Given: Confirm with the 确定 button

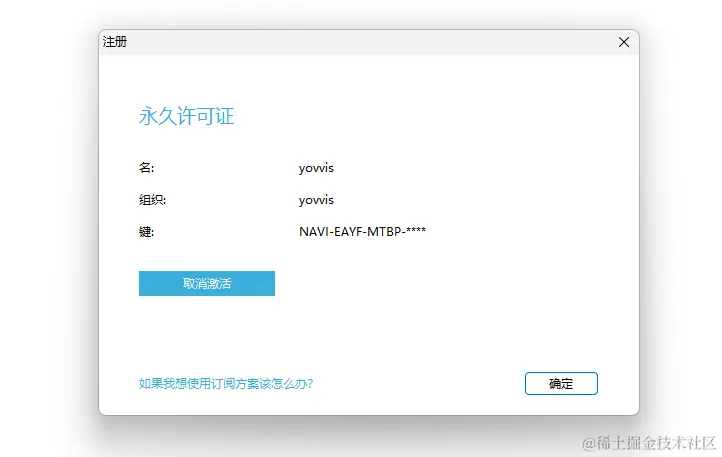Looking at the screenshot, I should 561,383.
